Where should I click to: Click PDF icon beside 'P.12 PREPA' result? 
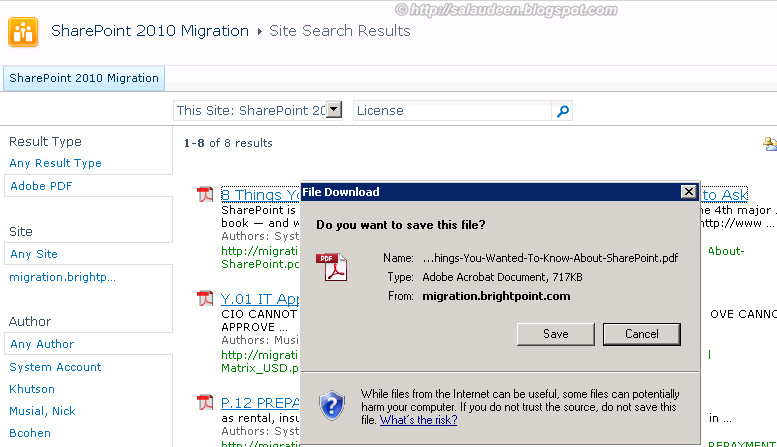click(205, 402)
